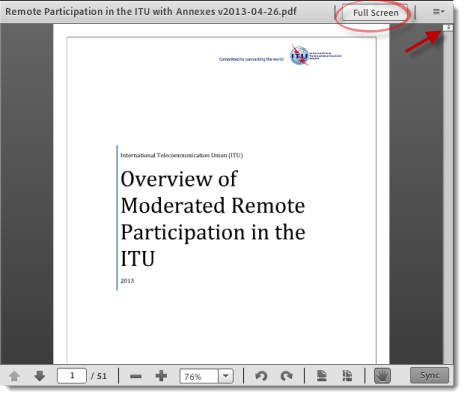
Task: Toggle the hand pan tool
Action: 382,376
